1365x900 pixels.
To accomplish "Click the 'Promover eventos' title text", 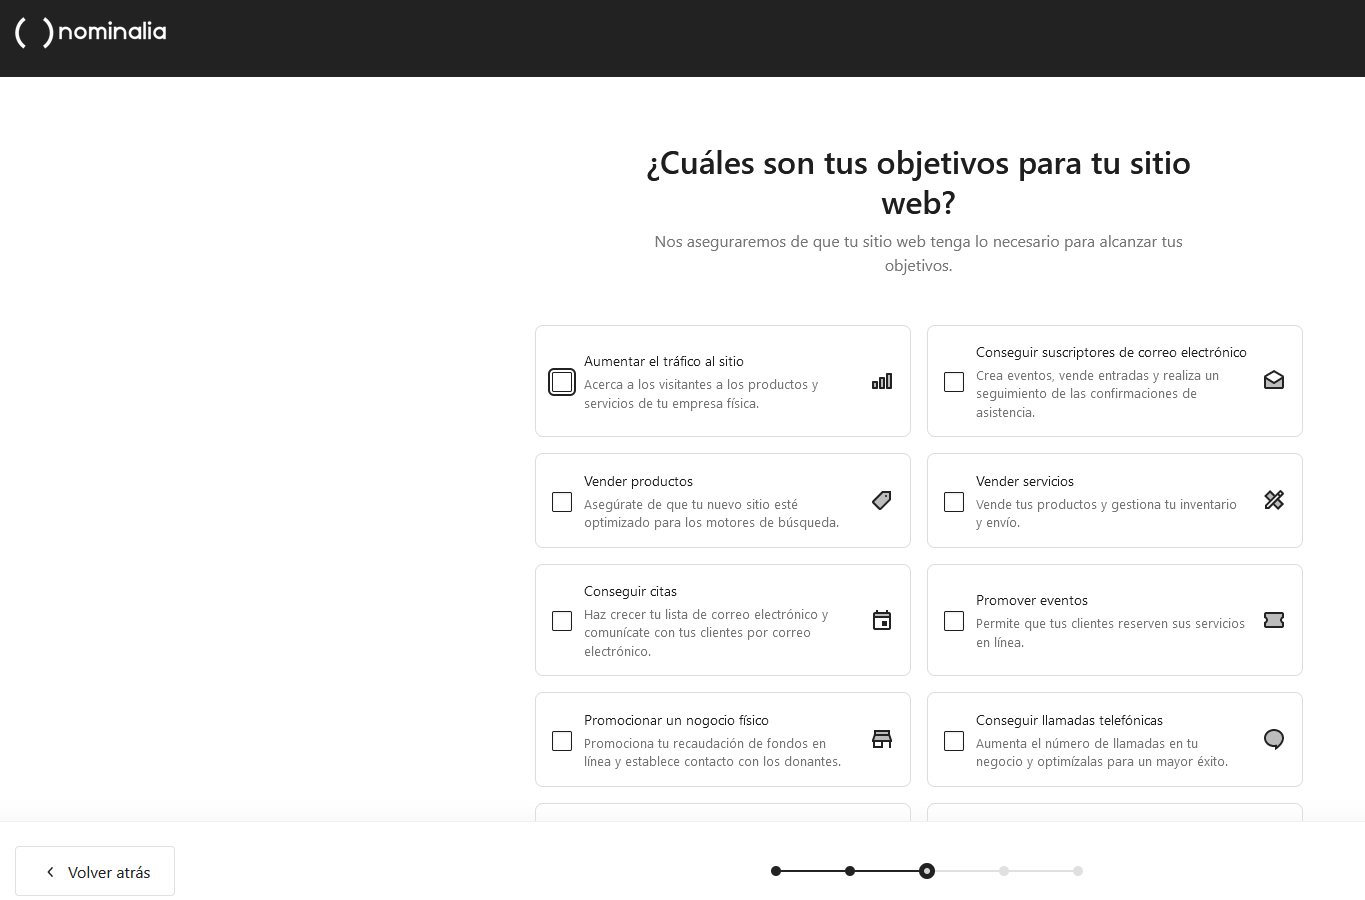I will click(x=1032, y=600).
